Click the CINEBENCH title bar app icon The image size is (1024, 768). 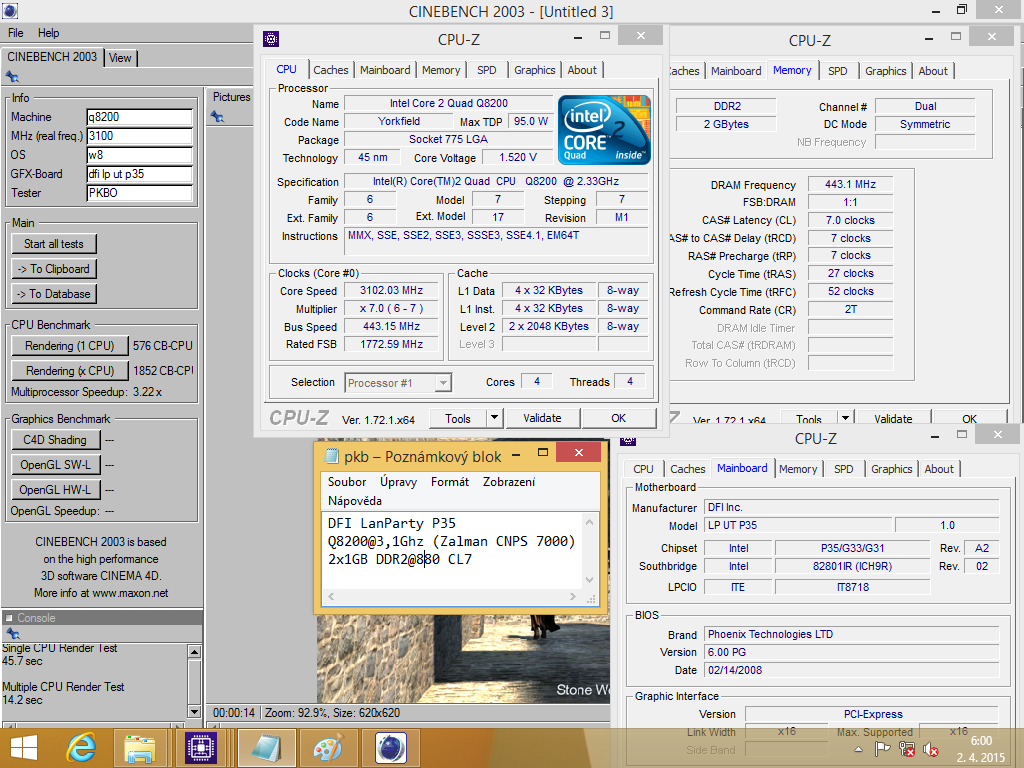pos(9,10)
